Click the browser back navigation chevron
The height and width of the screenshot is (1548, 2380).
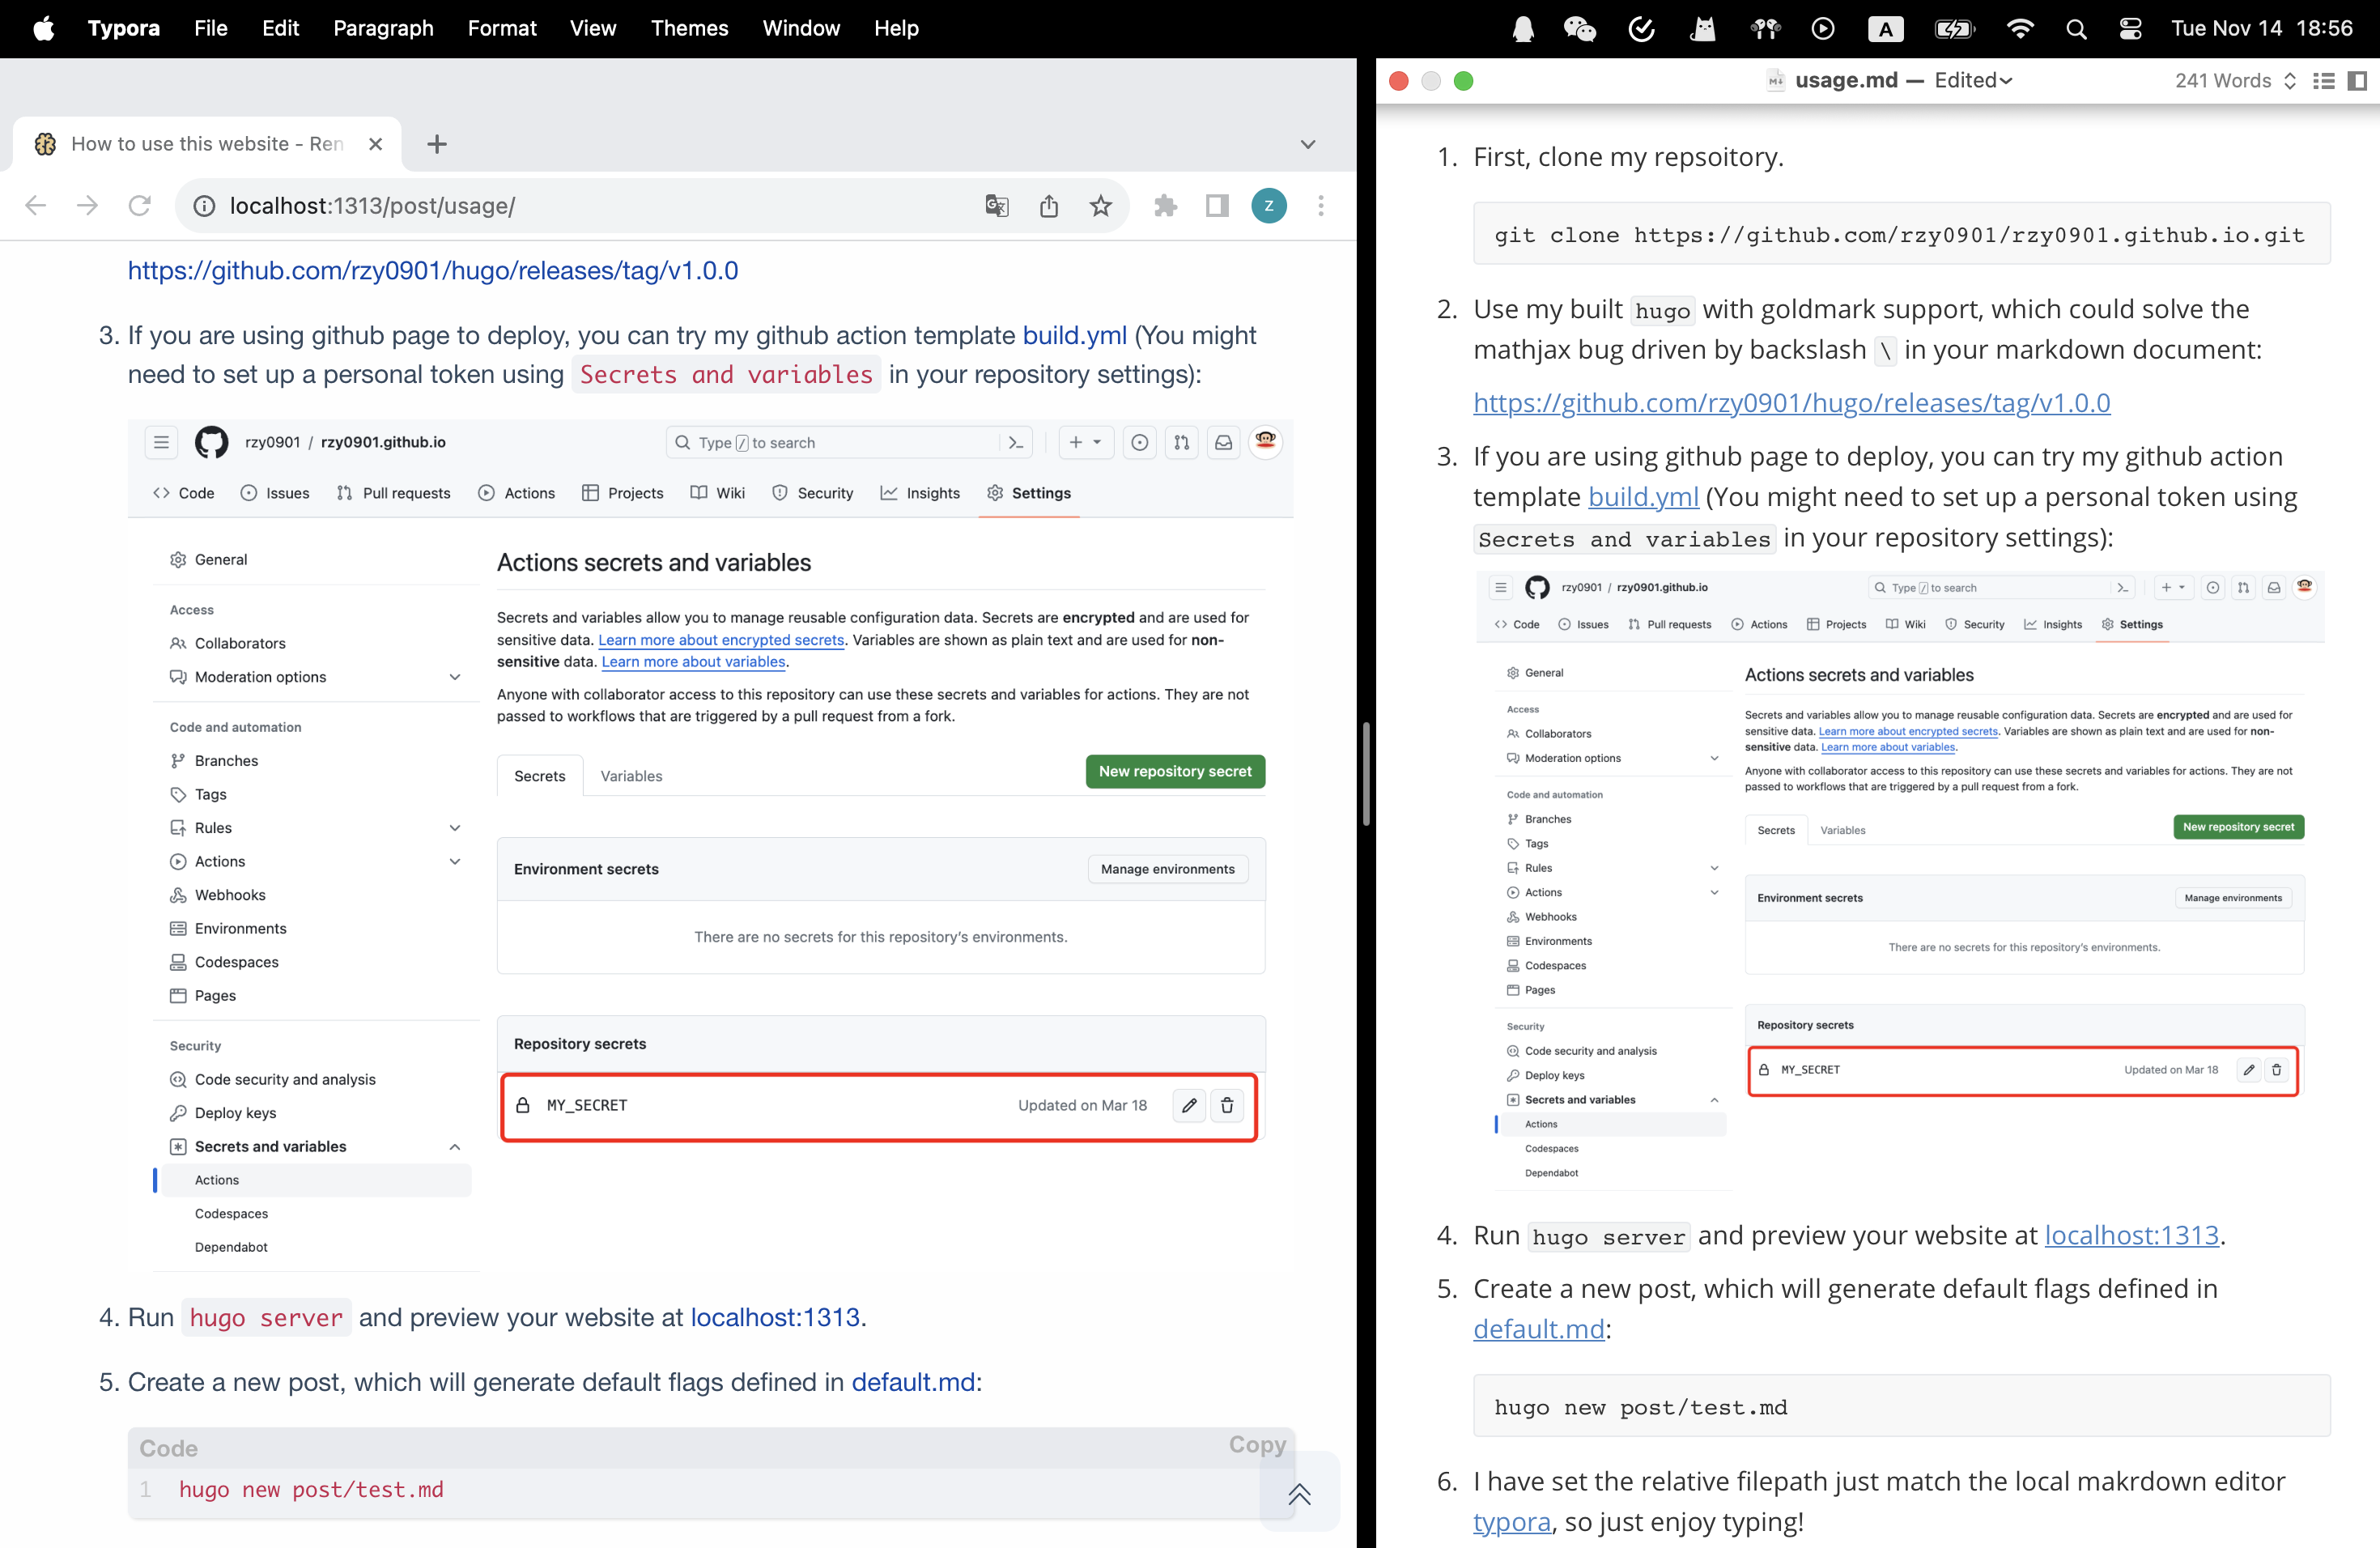click(x=35, y=206)
